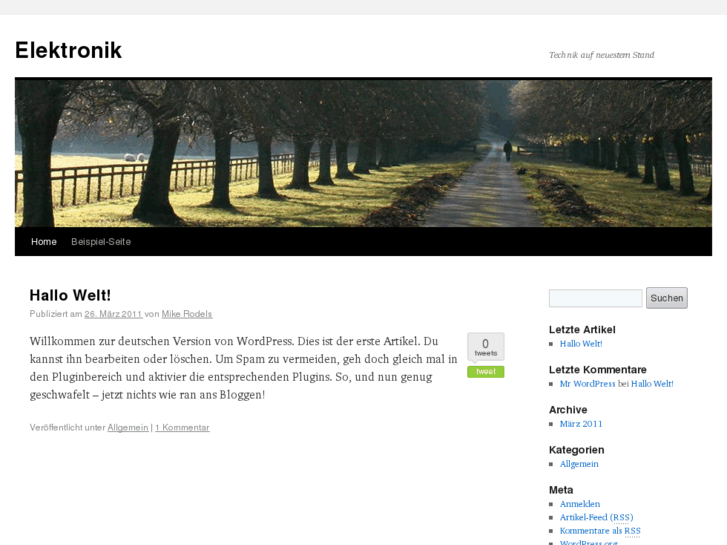727x545 pixels.
Task: View author Mike Rodels' posts
Action: (187, 314)
